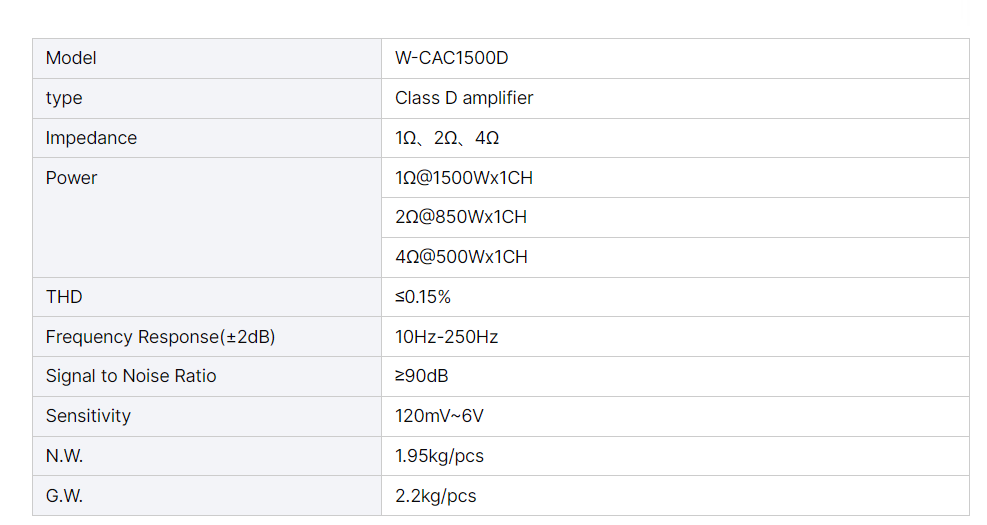Viewport: 987px width, 525px height.
Task: Select the 1Ω@1500Wx1CH power value
Action: (x=464, y=178)
